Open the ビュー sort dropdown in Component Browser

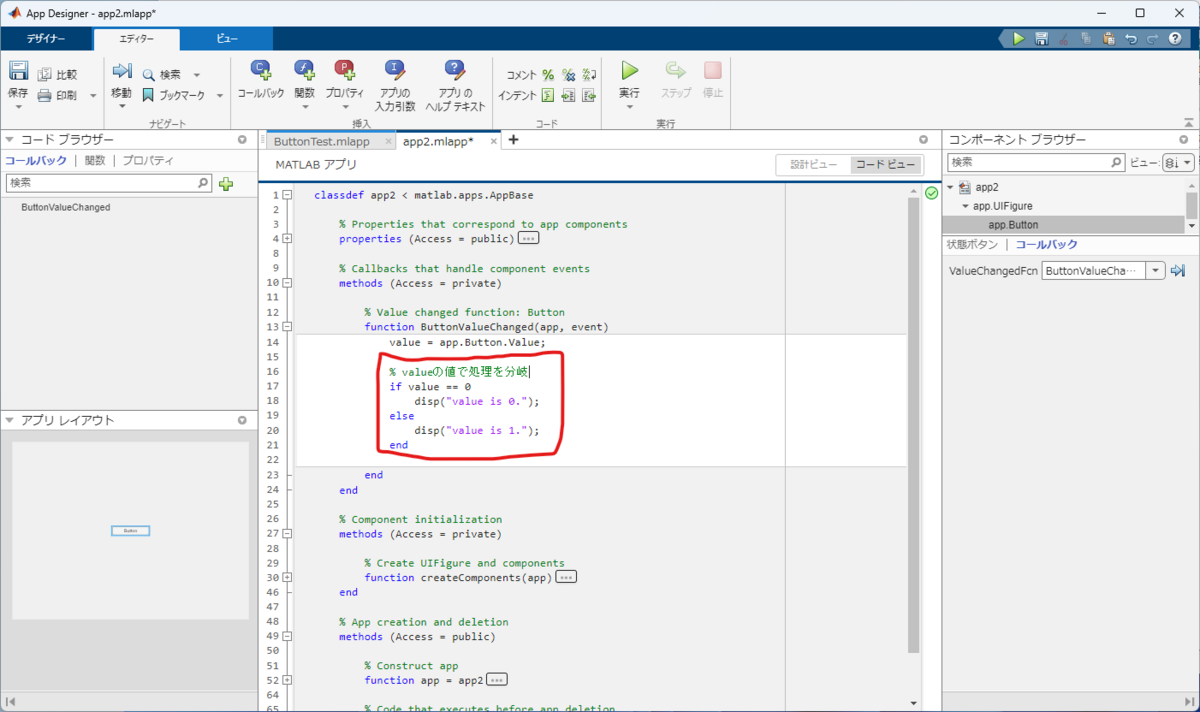1179,162
